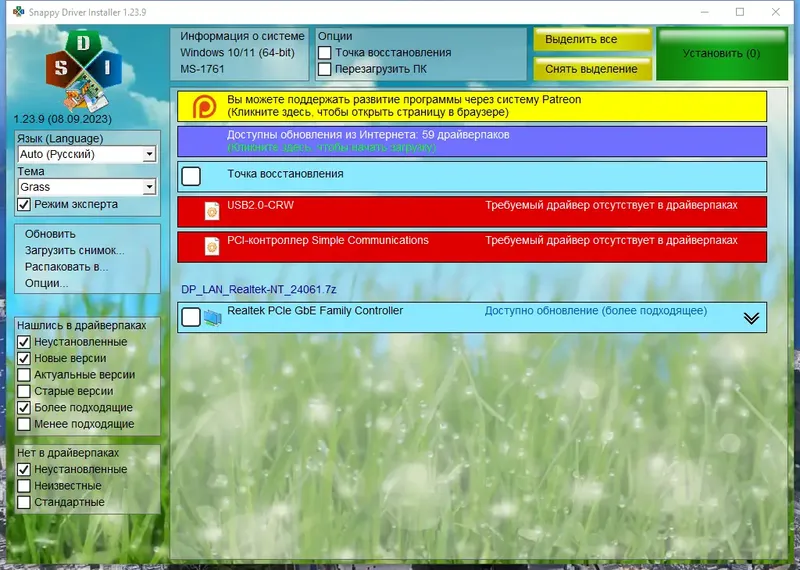Maximize the Snappy Driver Installer window

pos(740,12)
